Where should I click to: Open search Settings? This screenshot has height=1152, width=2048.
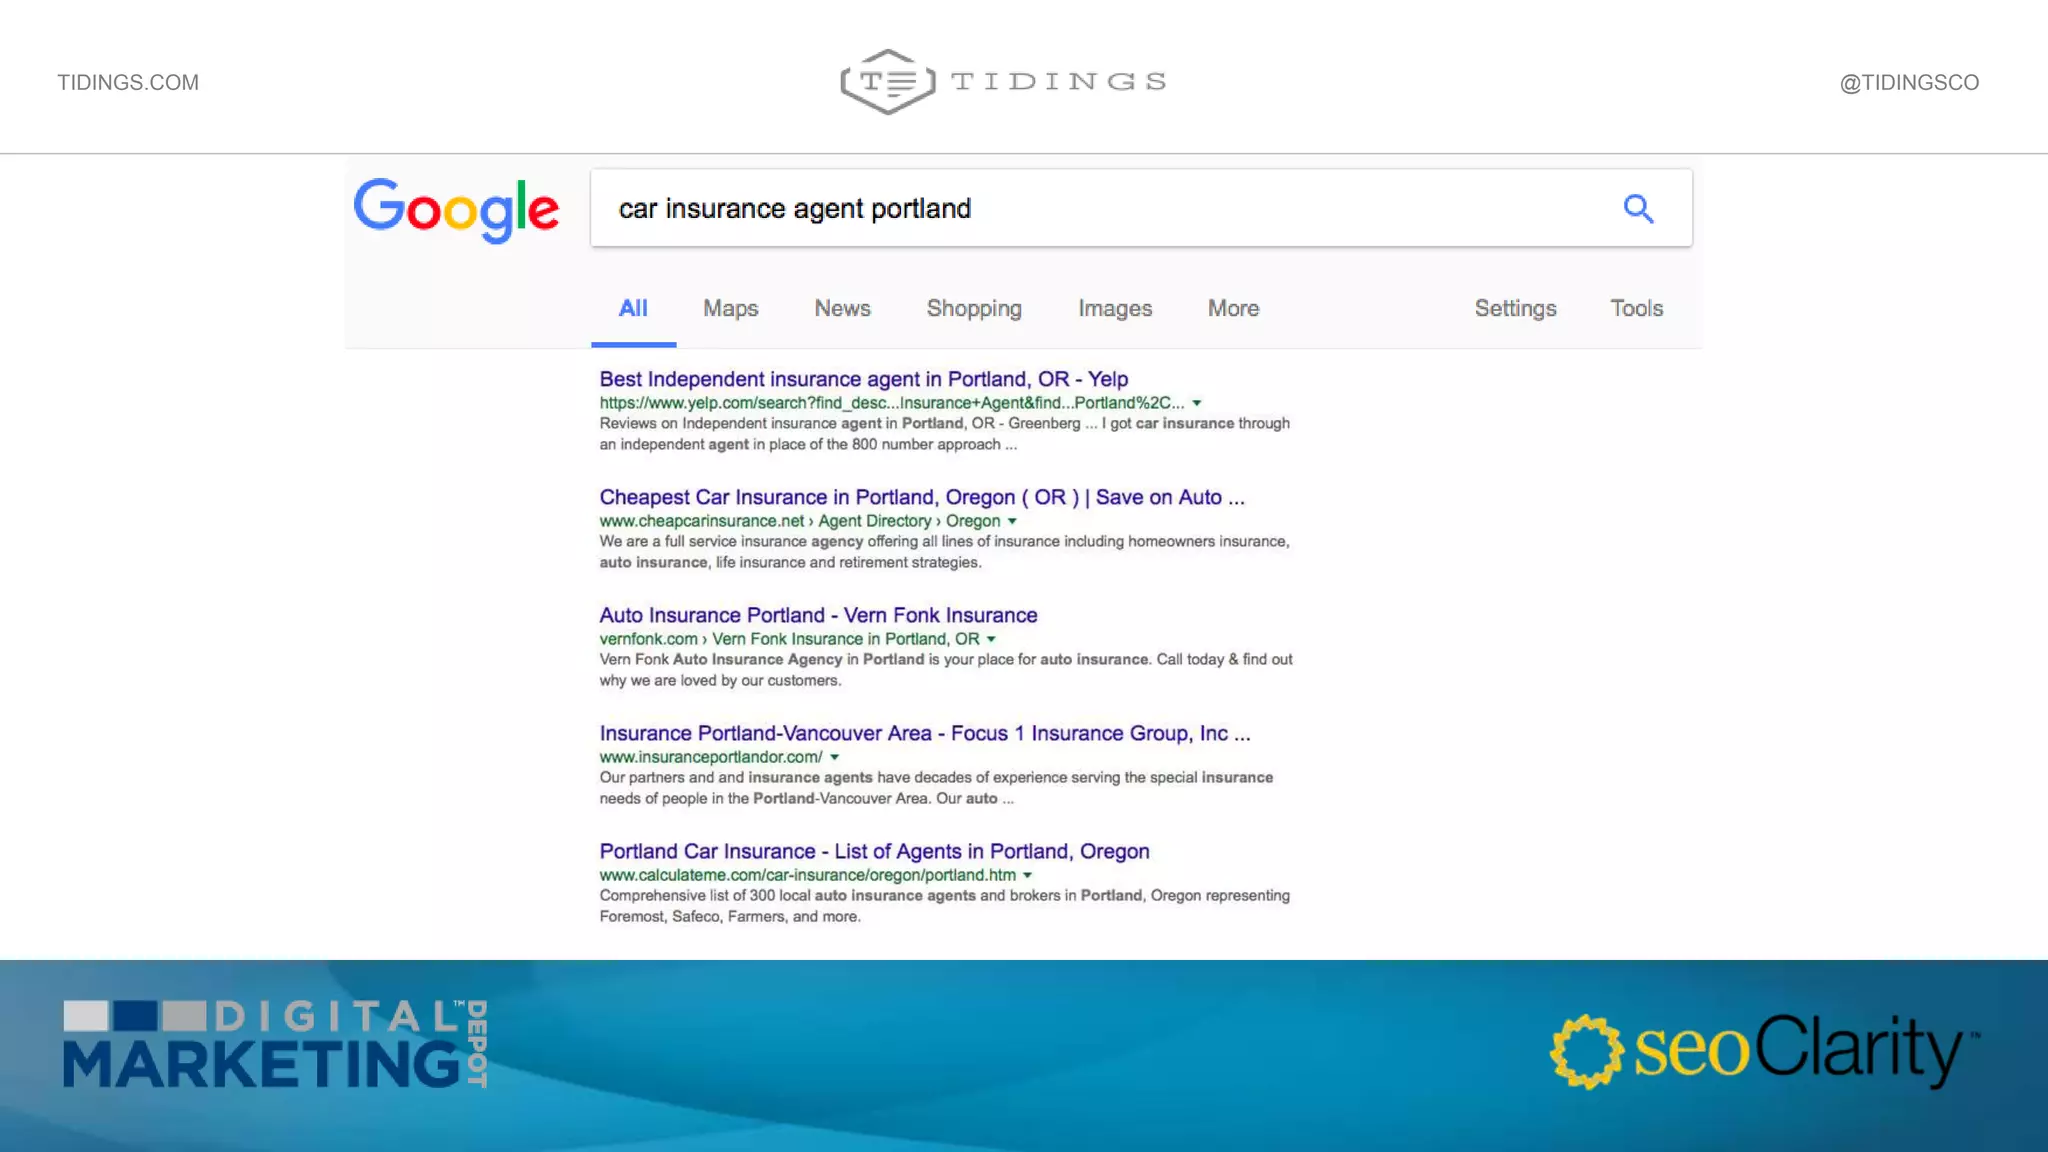(1515, 308)
